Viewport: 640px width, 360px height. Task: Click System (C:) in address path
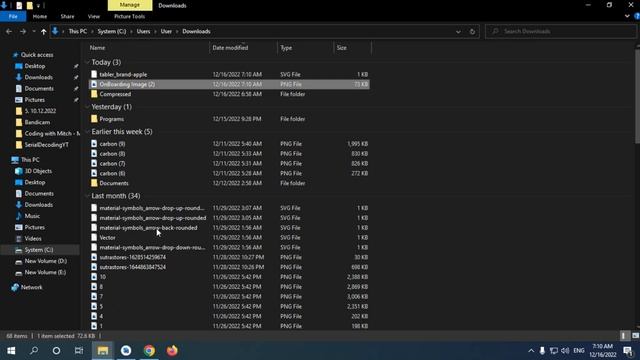click(111, 31)
